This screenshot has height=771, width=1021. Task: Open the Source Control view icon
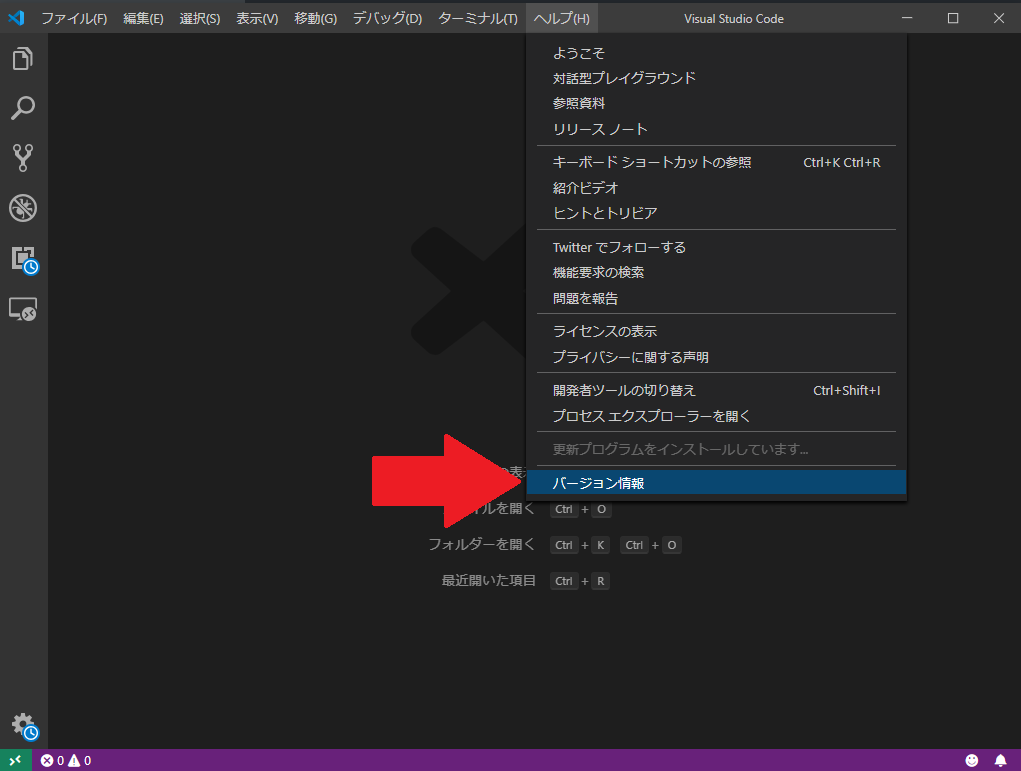(x=23, y=158)
